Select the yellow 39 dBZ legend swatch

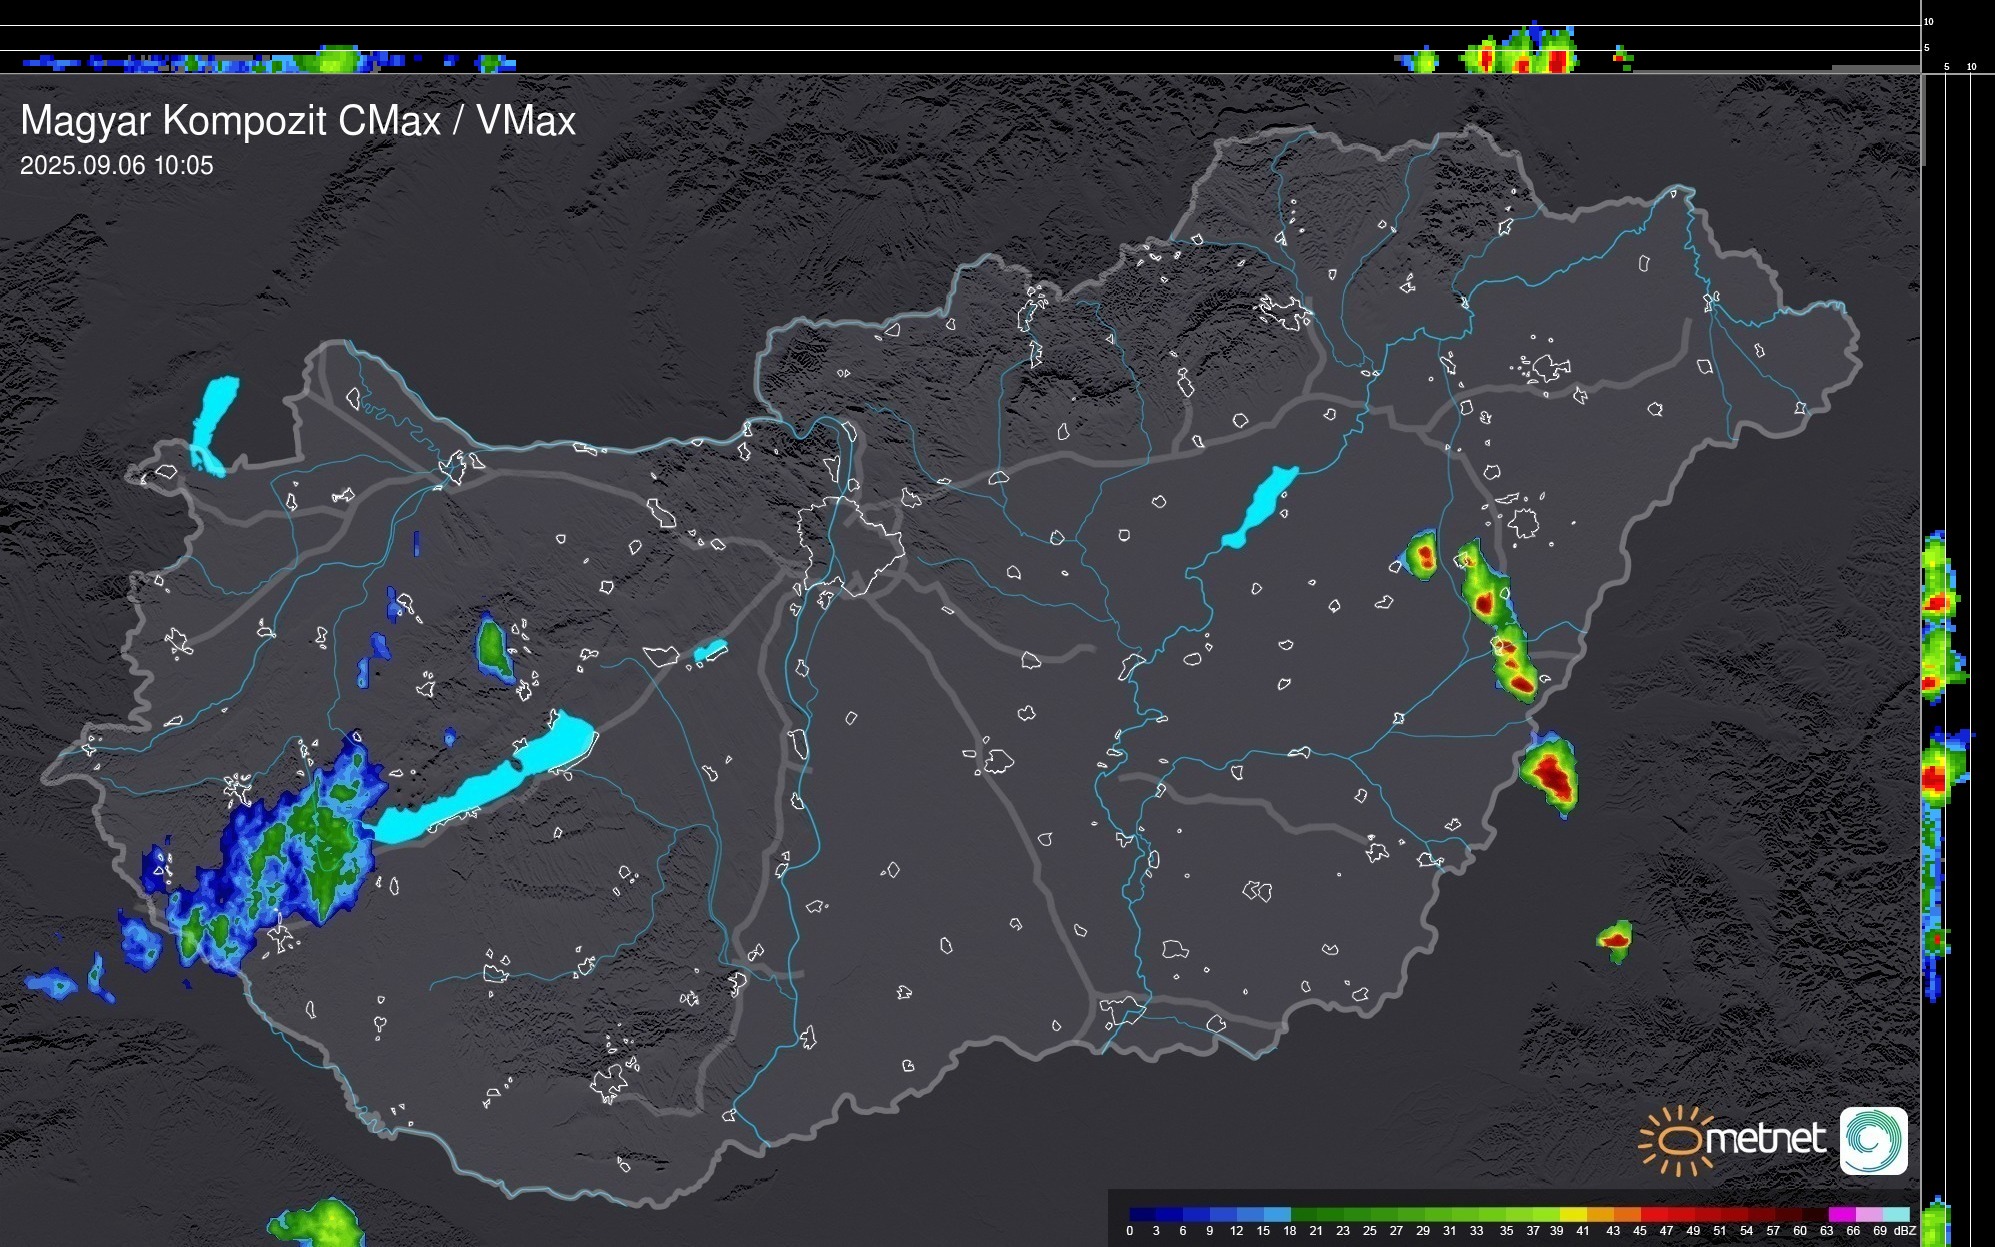click(1573, 1214)
